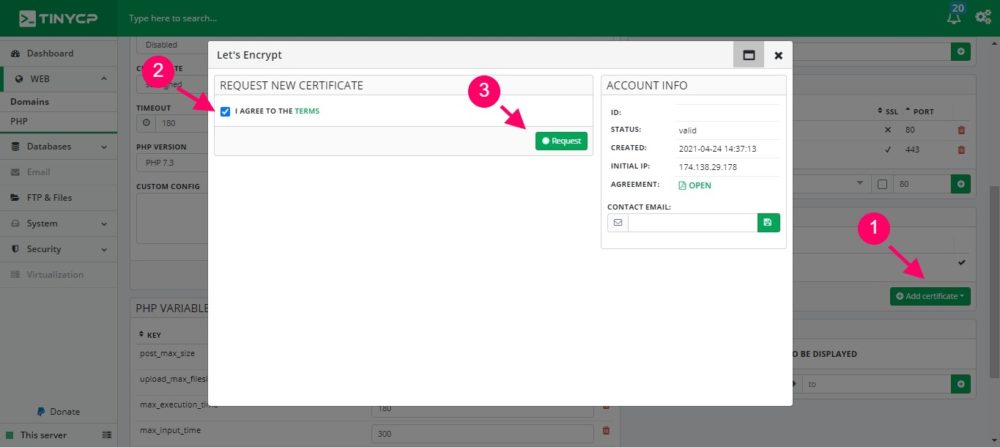Select Email in the sidebar
1000x447 pixels.
[x=38, y=172]
